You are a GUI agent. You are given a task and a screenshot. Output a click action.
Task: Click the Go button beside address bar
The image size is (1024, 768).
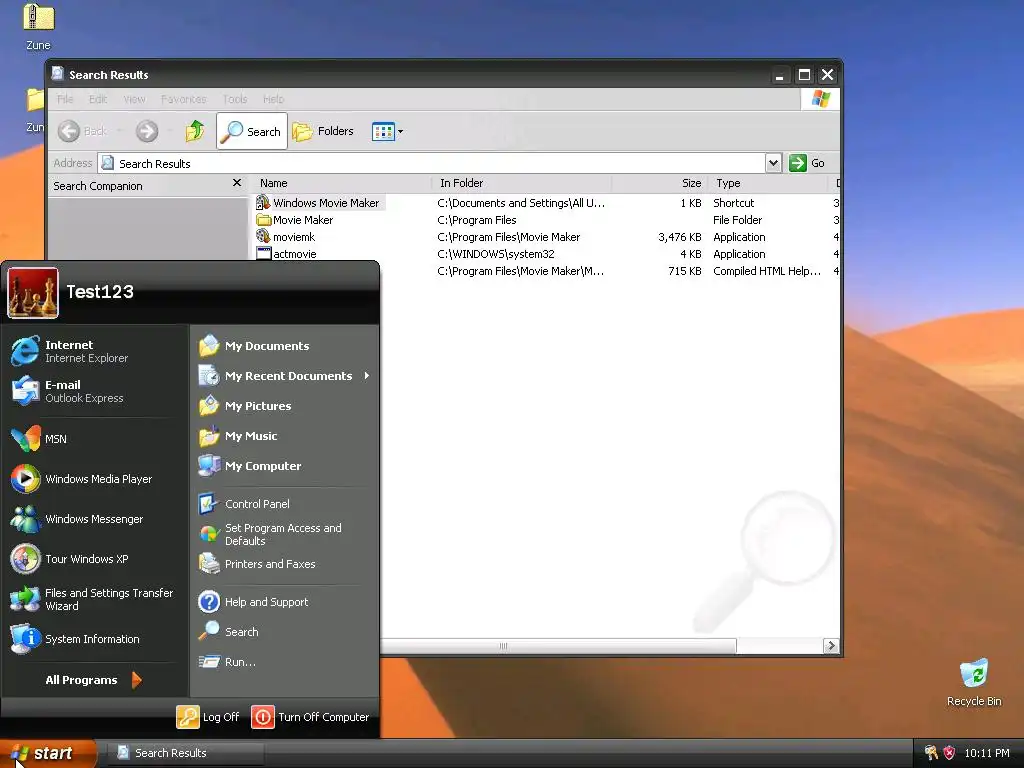[807, 163]
